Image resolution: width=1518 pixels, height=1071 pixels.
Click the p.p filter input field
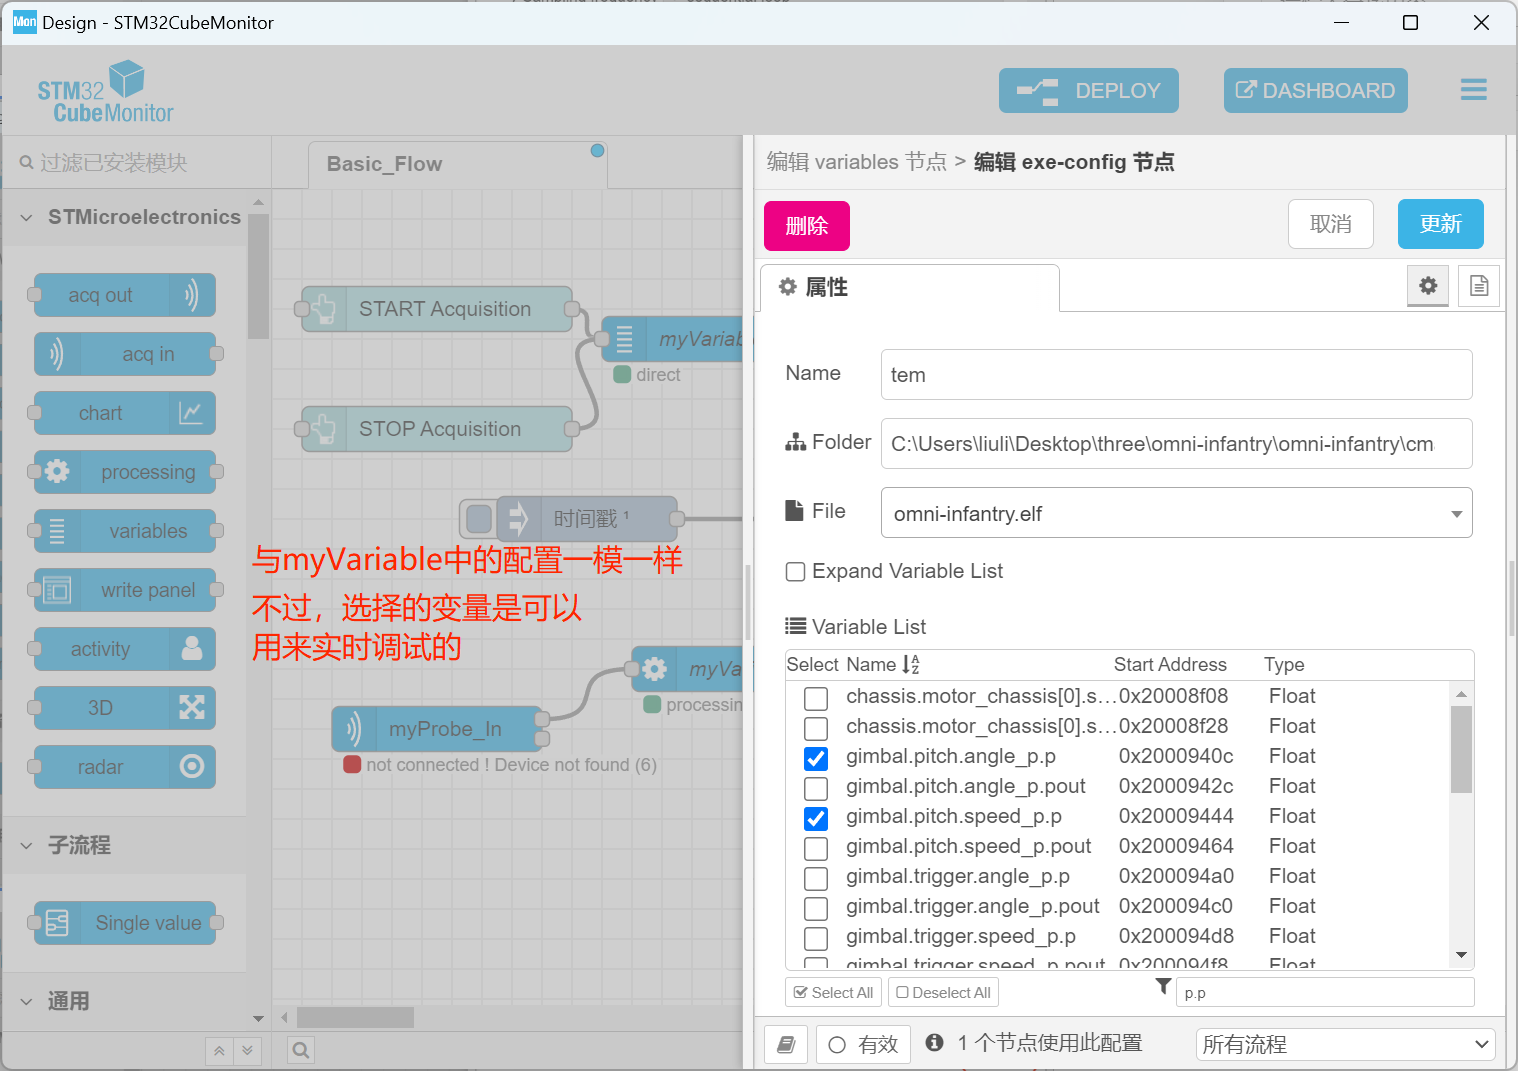pyautogui.click(x=1324, y=992)
